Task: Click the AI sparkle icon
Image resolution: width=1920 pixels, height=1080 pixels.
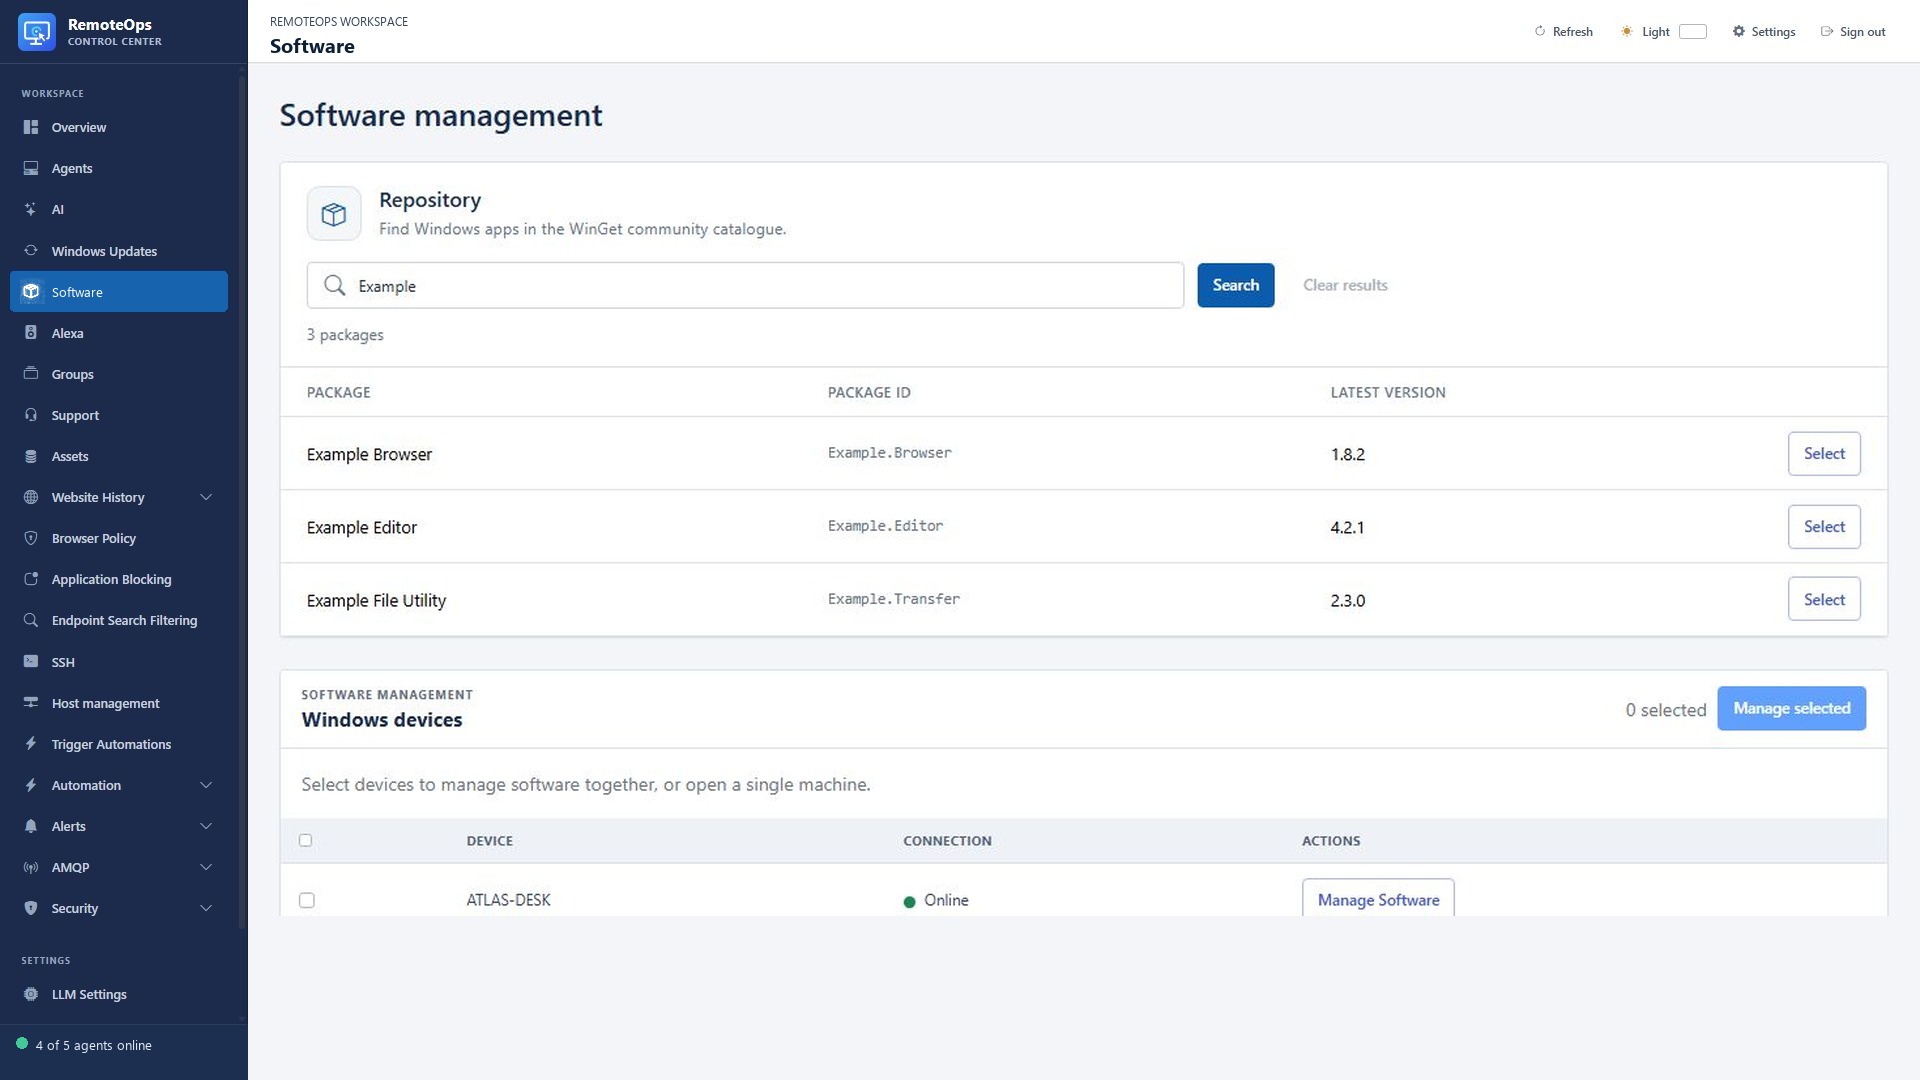Action: [x=31, y=209]
